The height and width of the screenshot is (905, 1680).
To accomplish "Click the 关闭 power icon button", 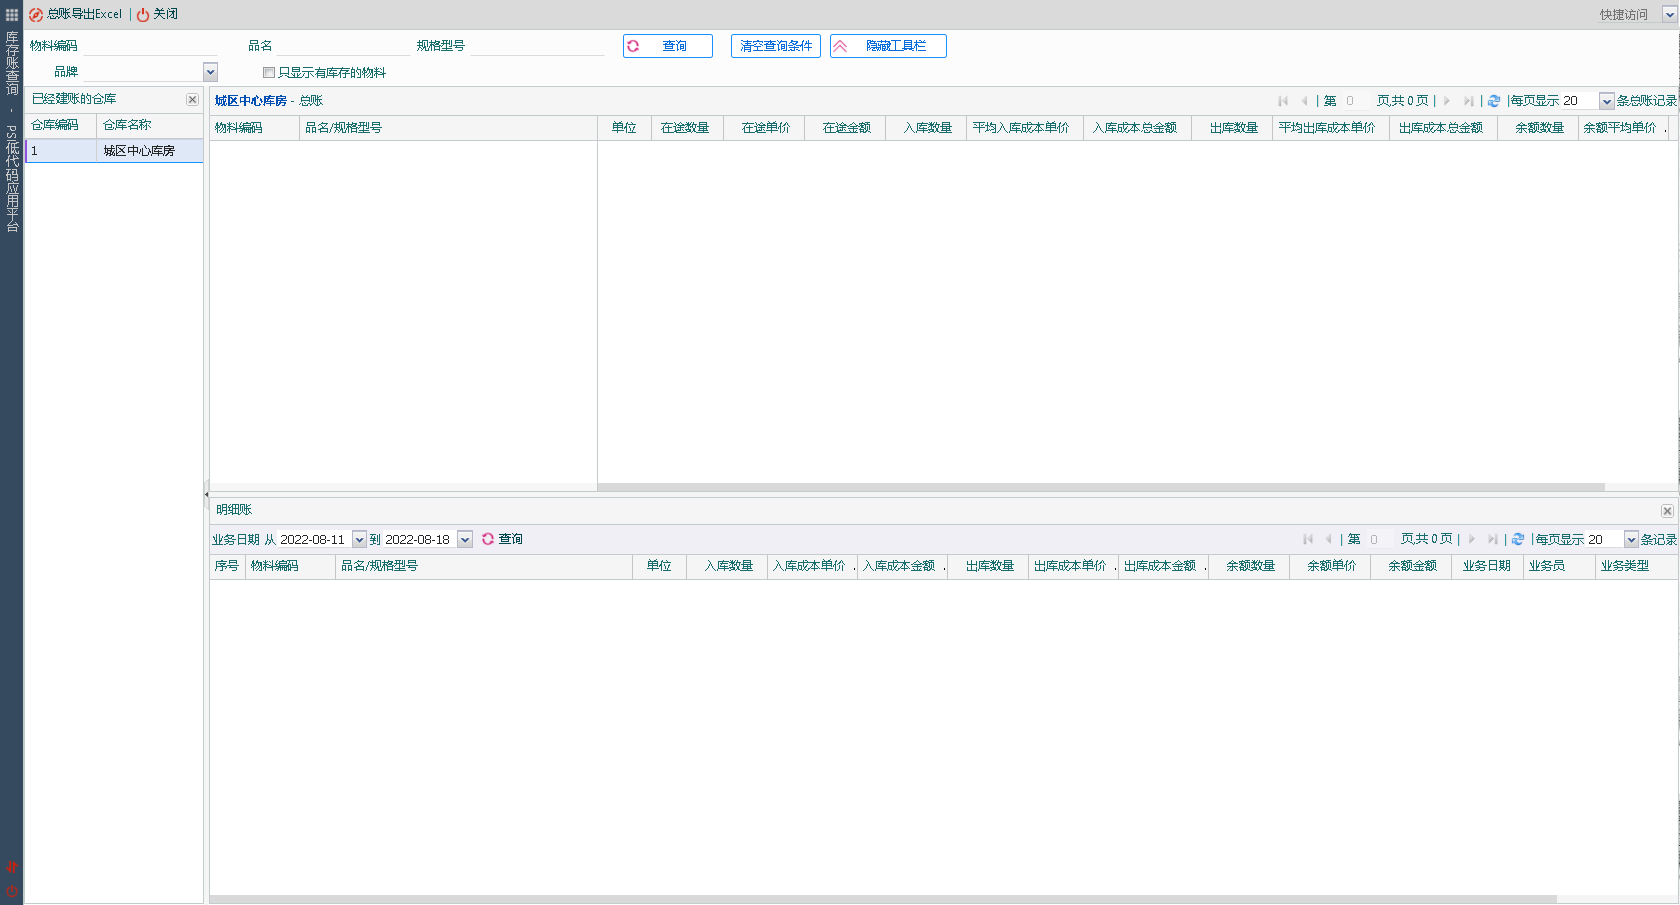I will (x=157, y=14).
